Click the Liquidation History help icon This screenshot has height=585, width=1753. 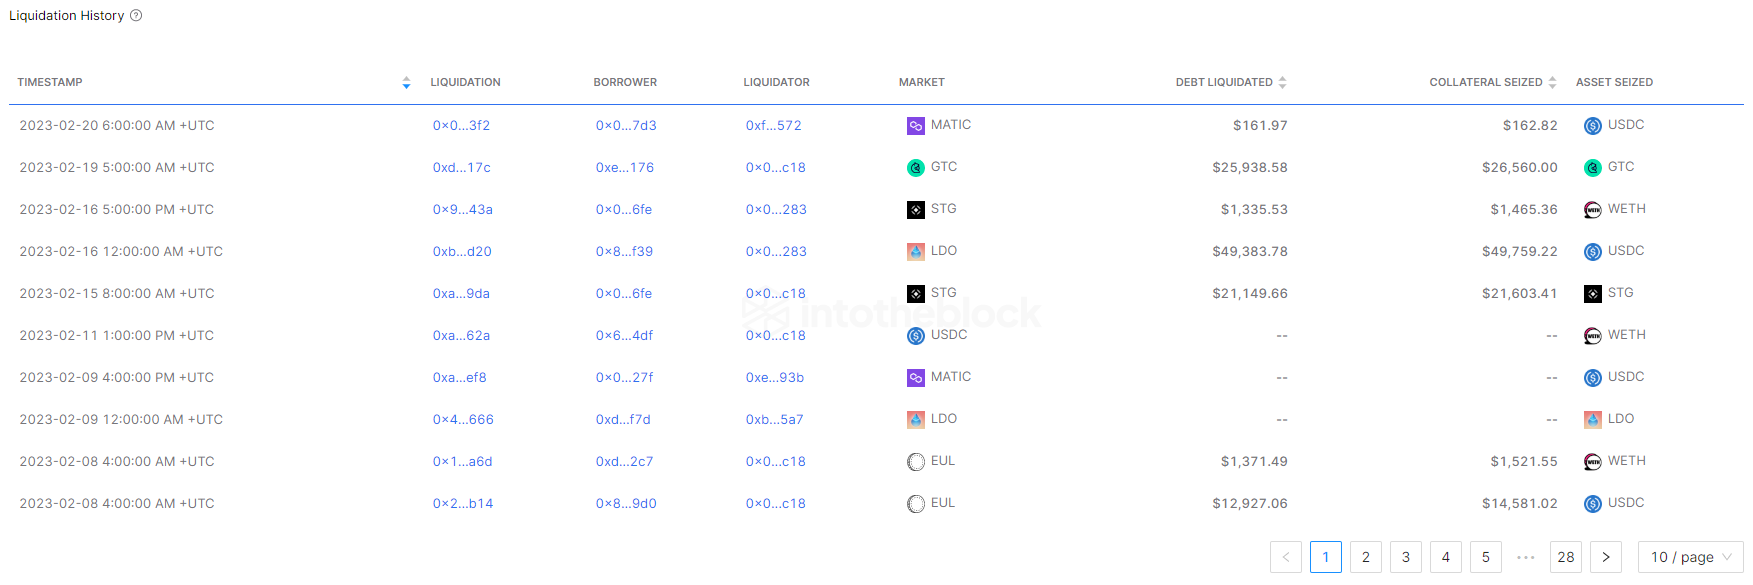pyautogui.click(x=136, y=16)
